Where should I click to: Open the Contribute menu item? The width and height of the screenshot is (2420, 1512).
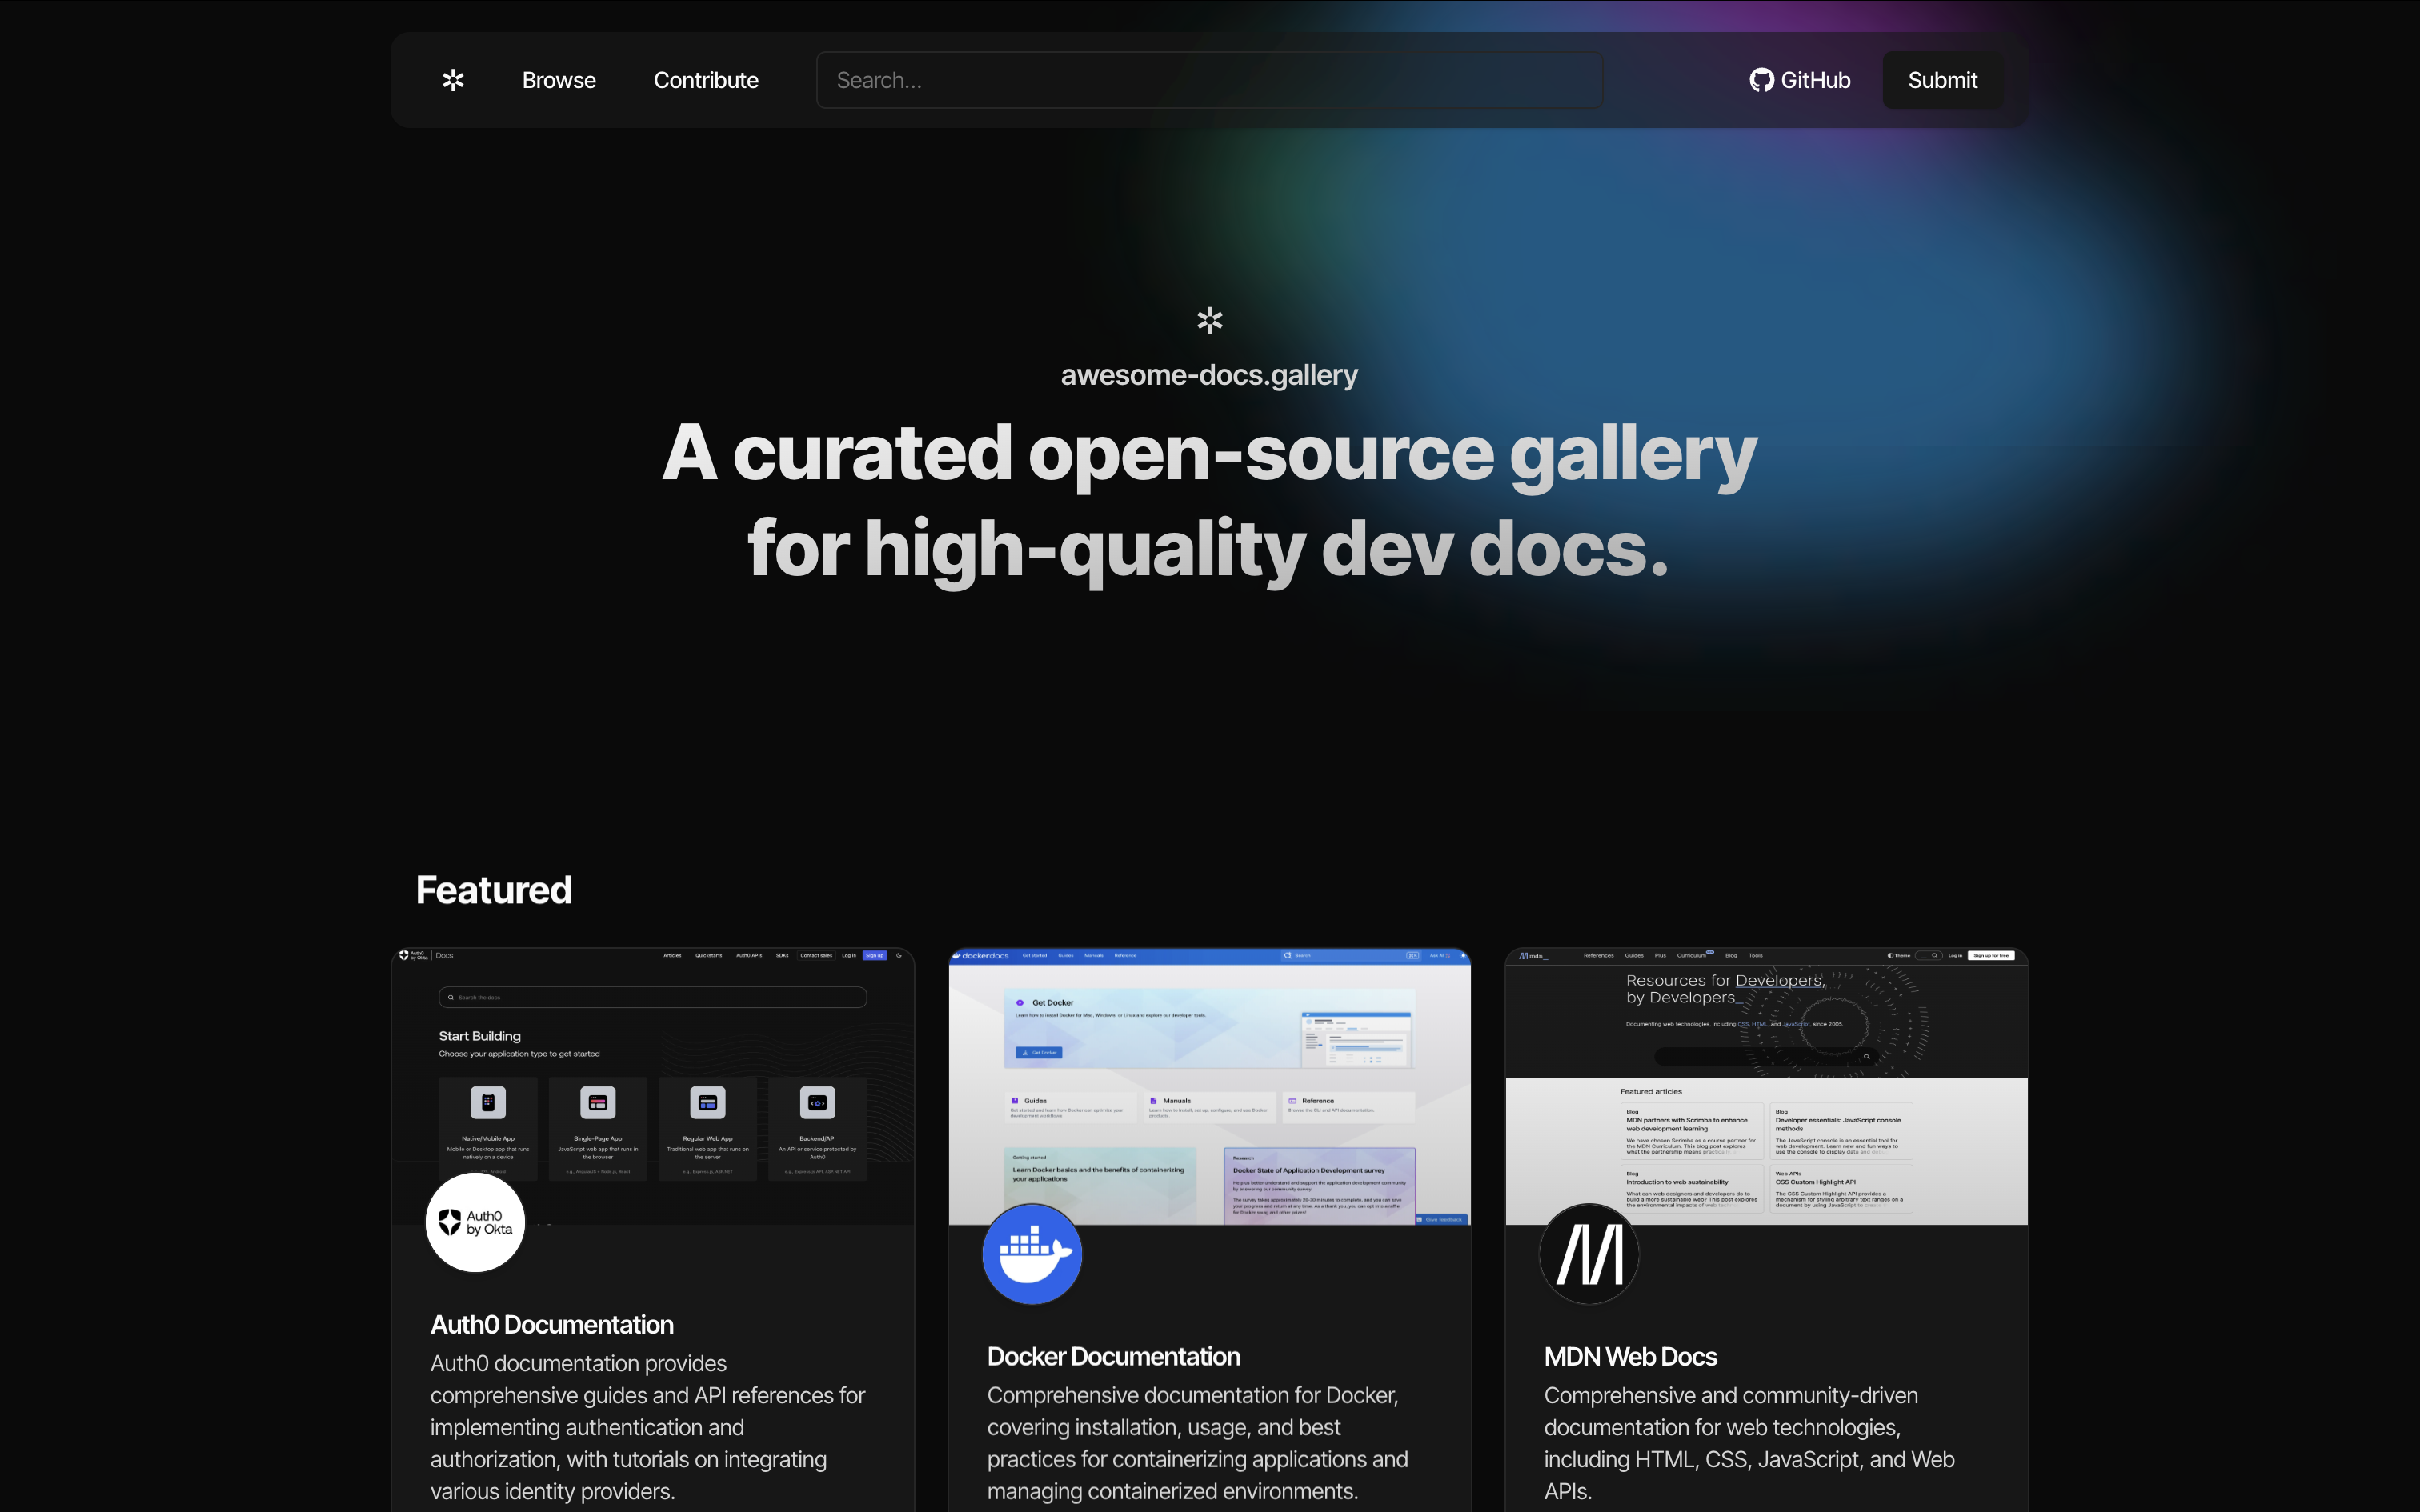pos(706,80)
